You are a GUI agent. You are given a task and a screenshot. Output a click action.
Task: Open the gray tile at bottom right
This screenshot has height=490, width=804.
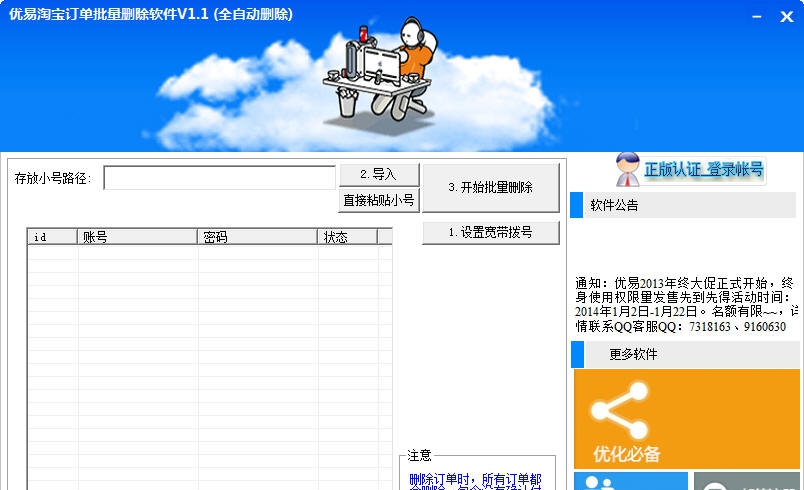coord(747,481)
